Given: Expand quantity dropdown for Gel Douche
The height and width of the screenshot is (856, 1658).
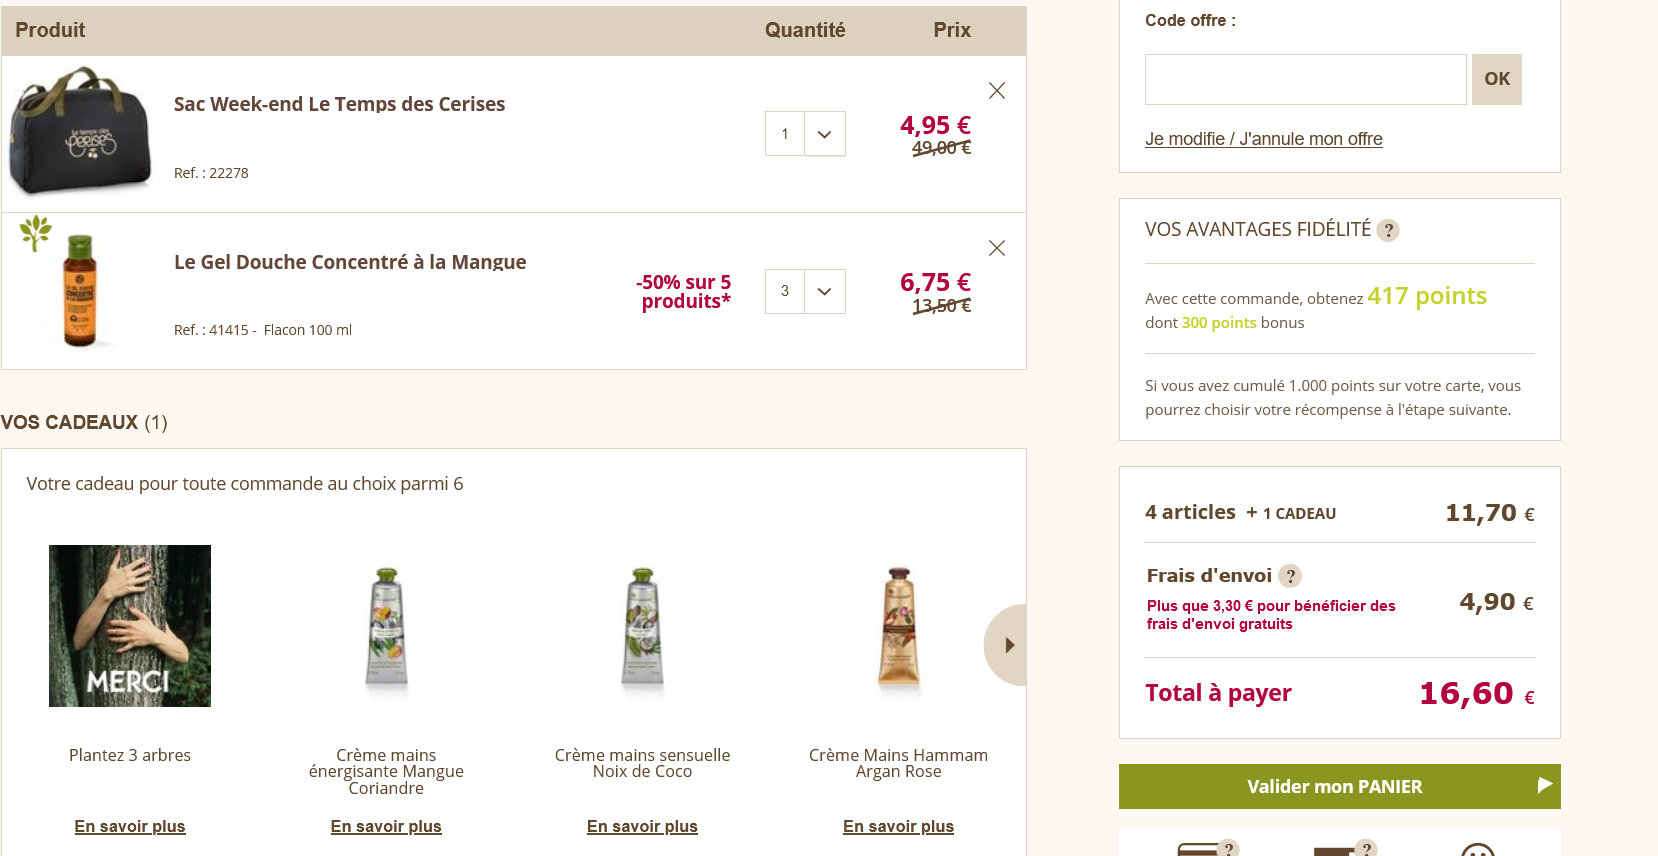Looking at the screenshot, I should (824, 291).
